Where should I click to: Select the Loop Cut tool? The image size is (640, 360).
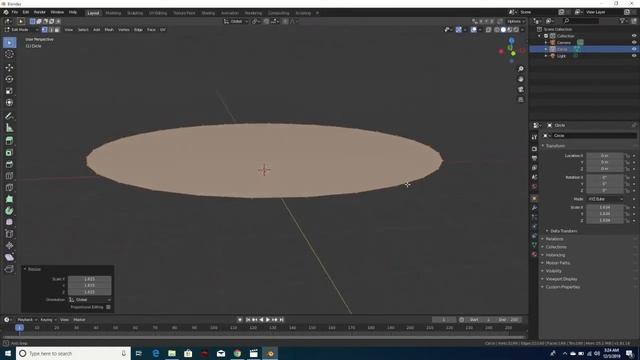click(x=9, y=176)
